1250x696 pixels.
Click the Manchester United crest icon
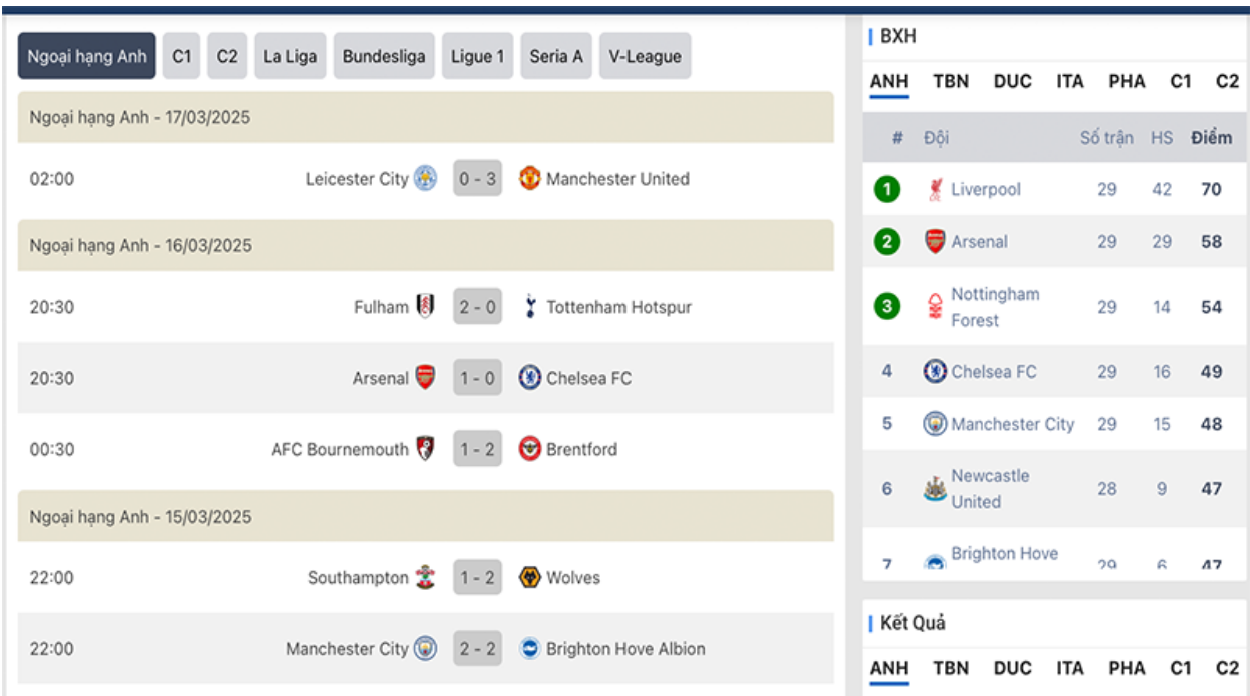[530, 179]
